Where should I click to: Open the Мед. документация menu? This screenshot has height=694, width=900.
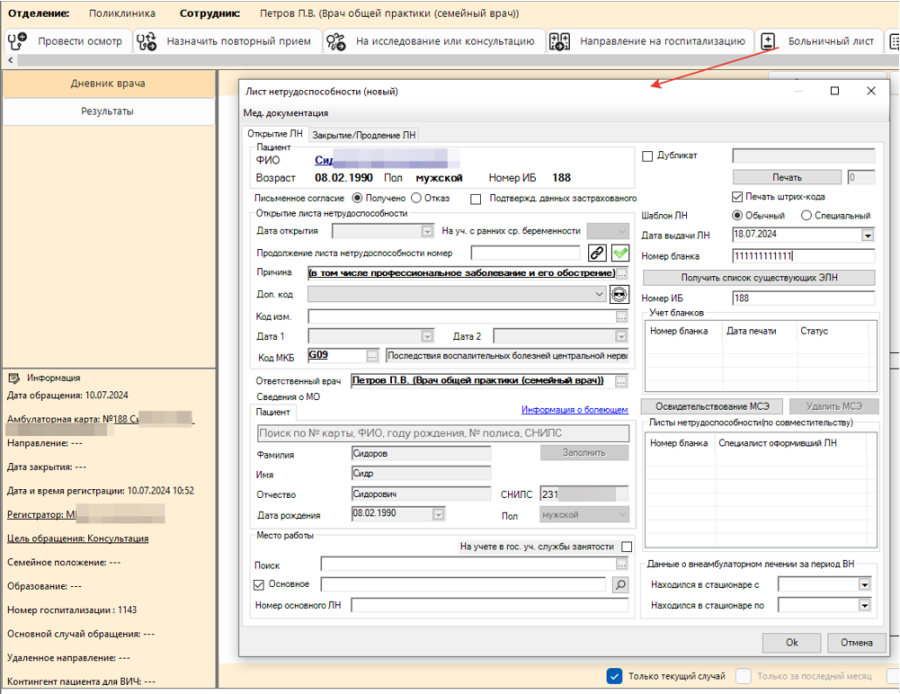tap(286, 113)
